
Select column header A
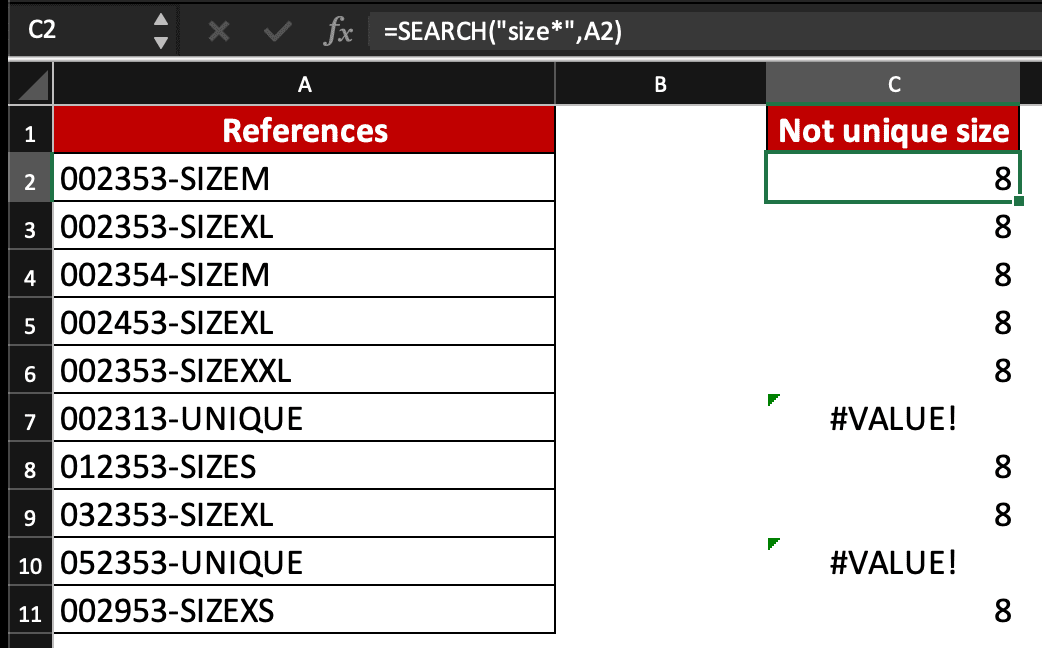tap(304, 84)
